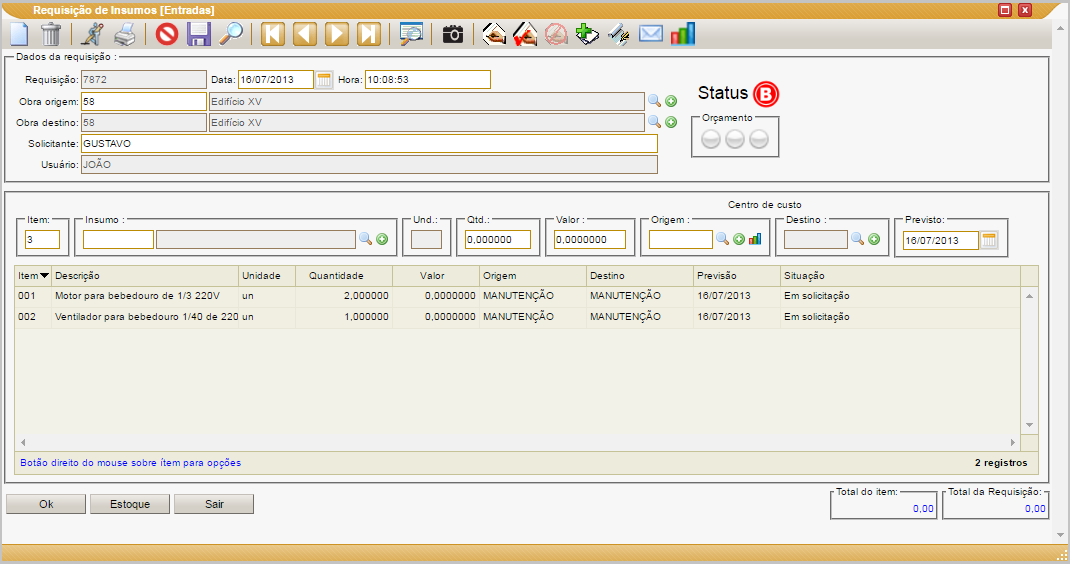The width and height of the screenshot is (1070, 564).
Task: Click the Situação column header
Action: tap(901, 276)
